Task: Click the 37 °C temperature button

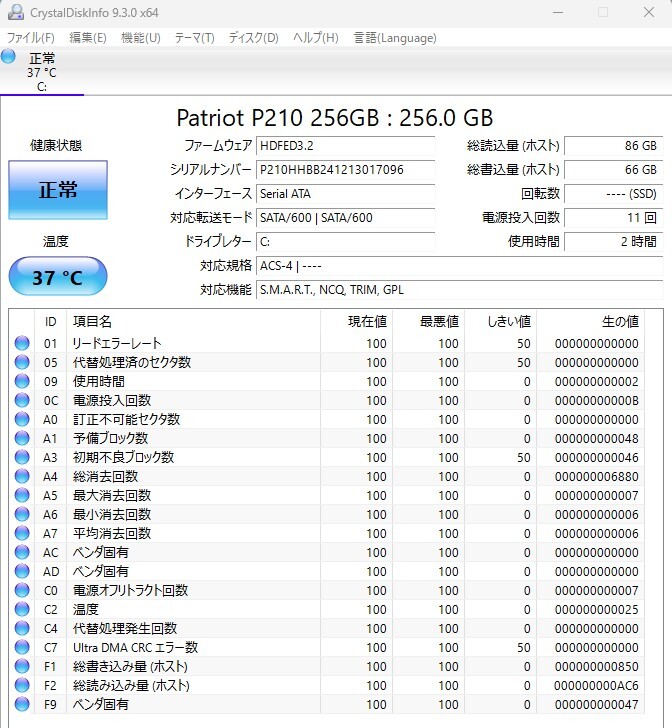Action: pos(58,277)
